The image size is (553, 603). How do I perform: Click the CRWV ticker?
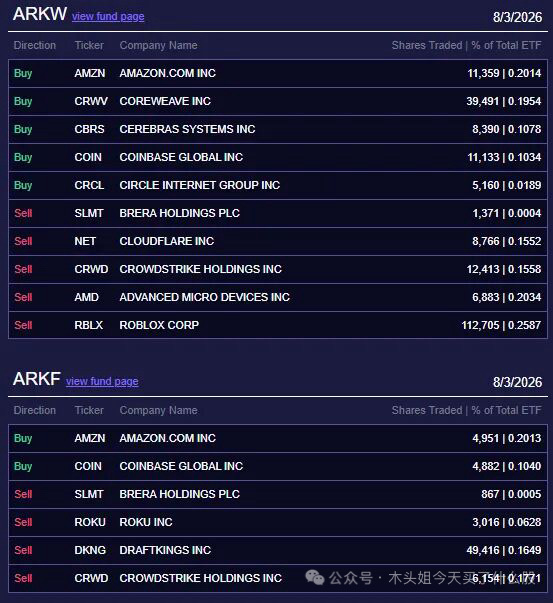91,101
